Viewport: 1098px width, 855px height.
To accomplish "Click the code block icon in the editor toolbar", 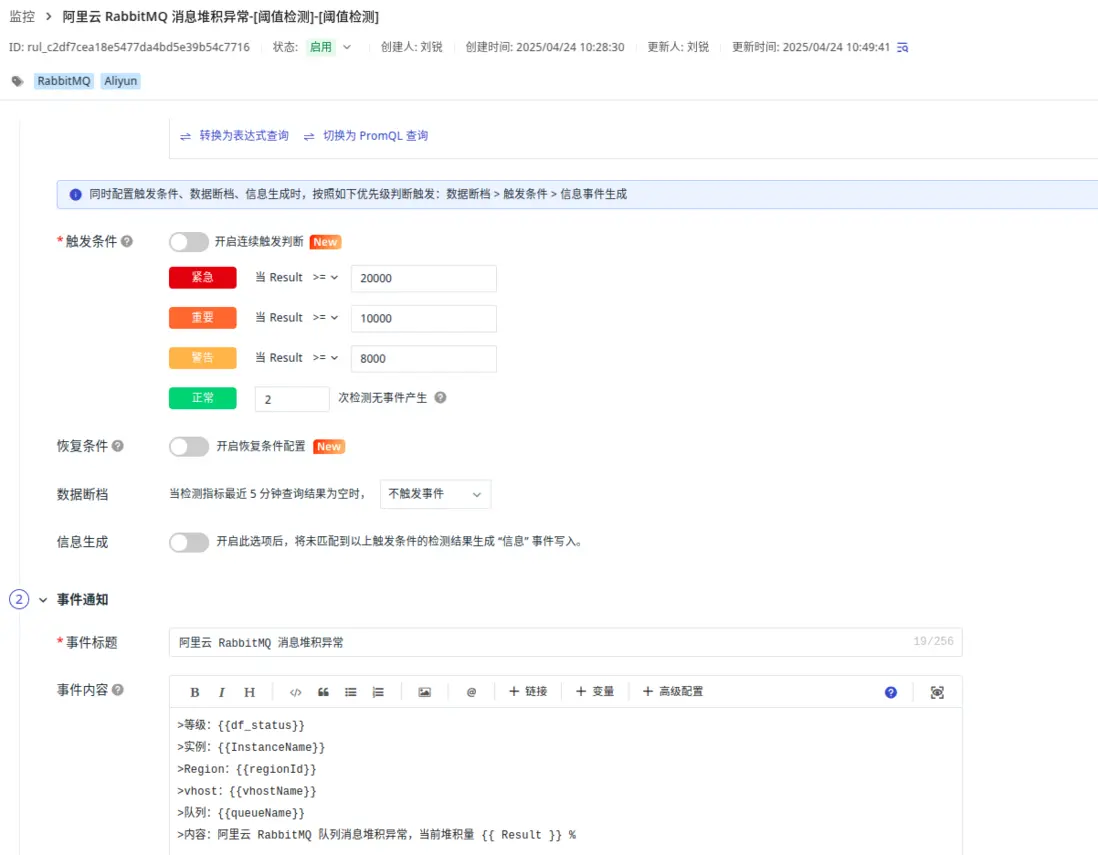I will tap(294, 691).
